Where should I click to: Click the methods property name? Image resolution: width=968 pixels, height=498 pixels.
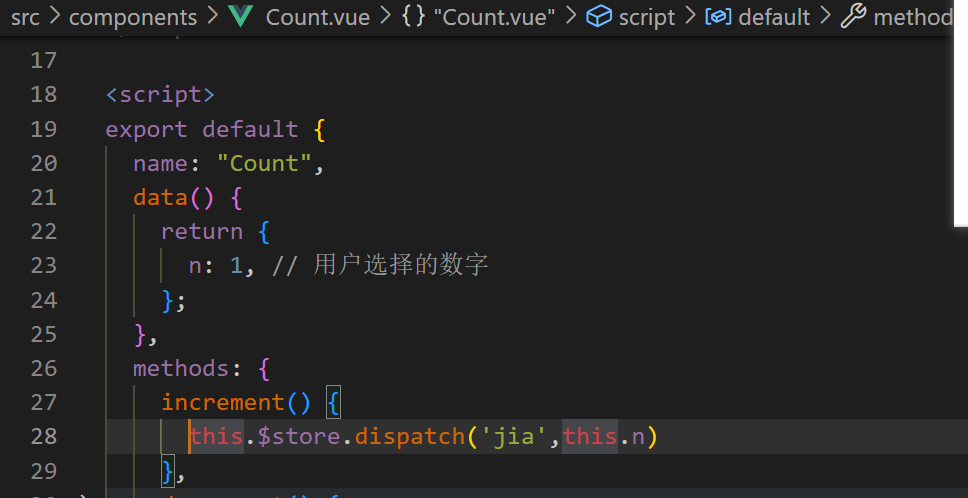(x=182, y=368)
